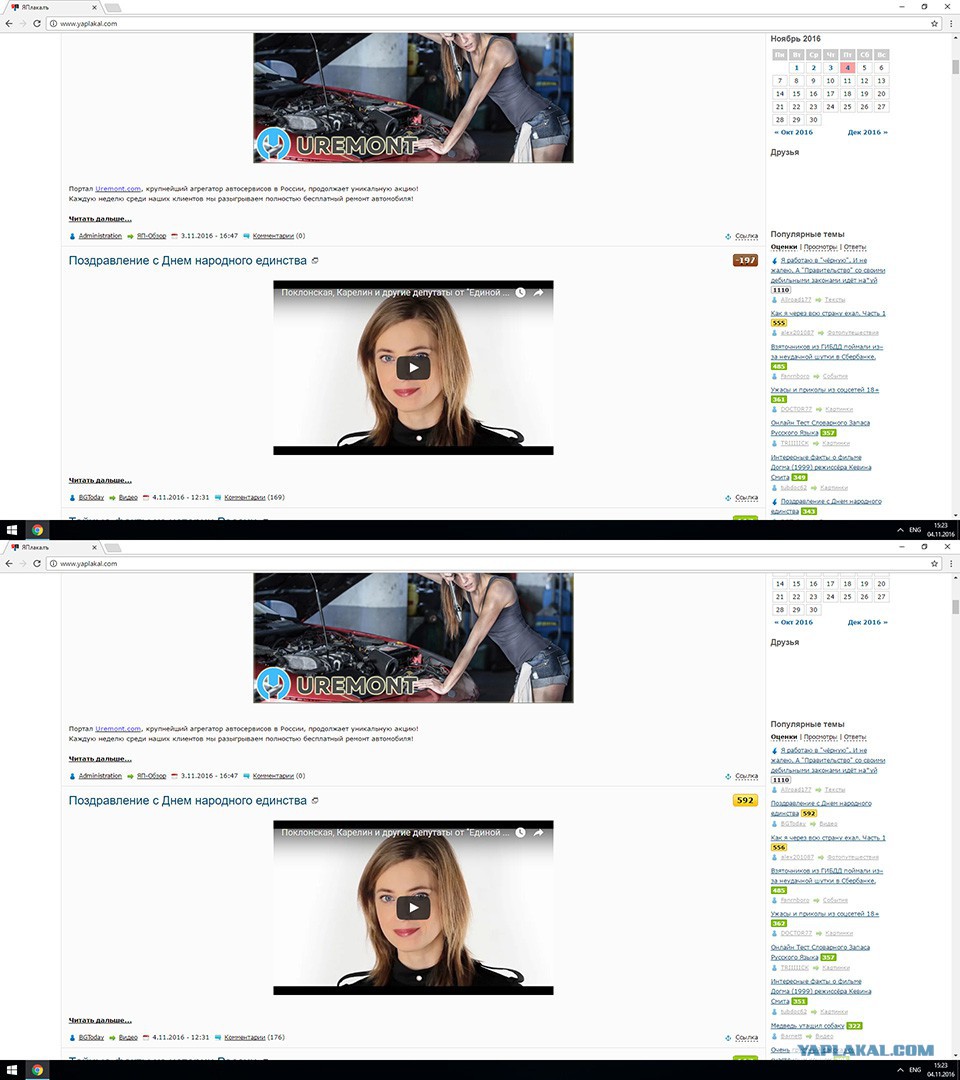Go to Окт 2016 in bottom calendar
The height and width of the screenshot is (1080, 960).
click(x=793, y=622)
